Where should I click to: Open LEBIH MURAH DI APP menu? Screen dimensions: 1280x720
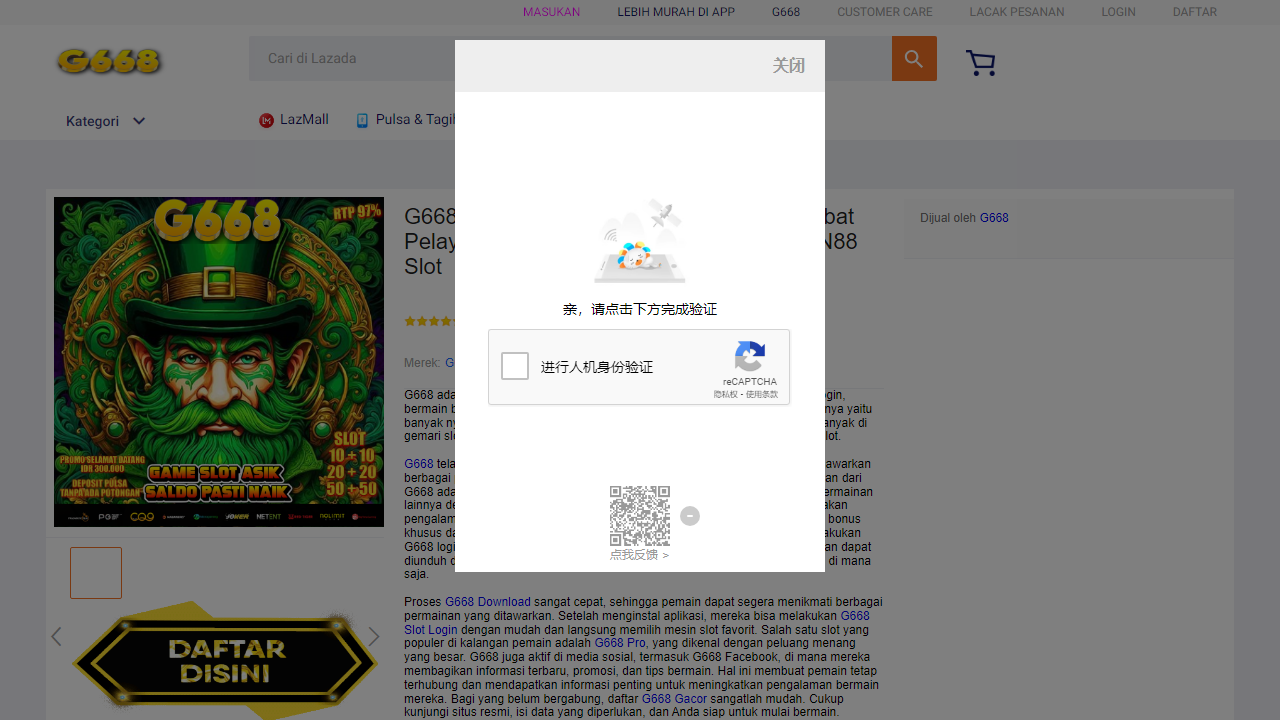676,12
